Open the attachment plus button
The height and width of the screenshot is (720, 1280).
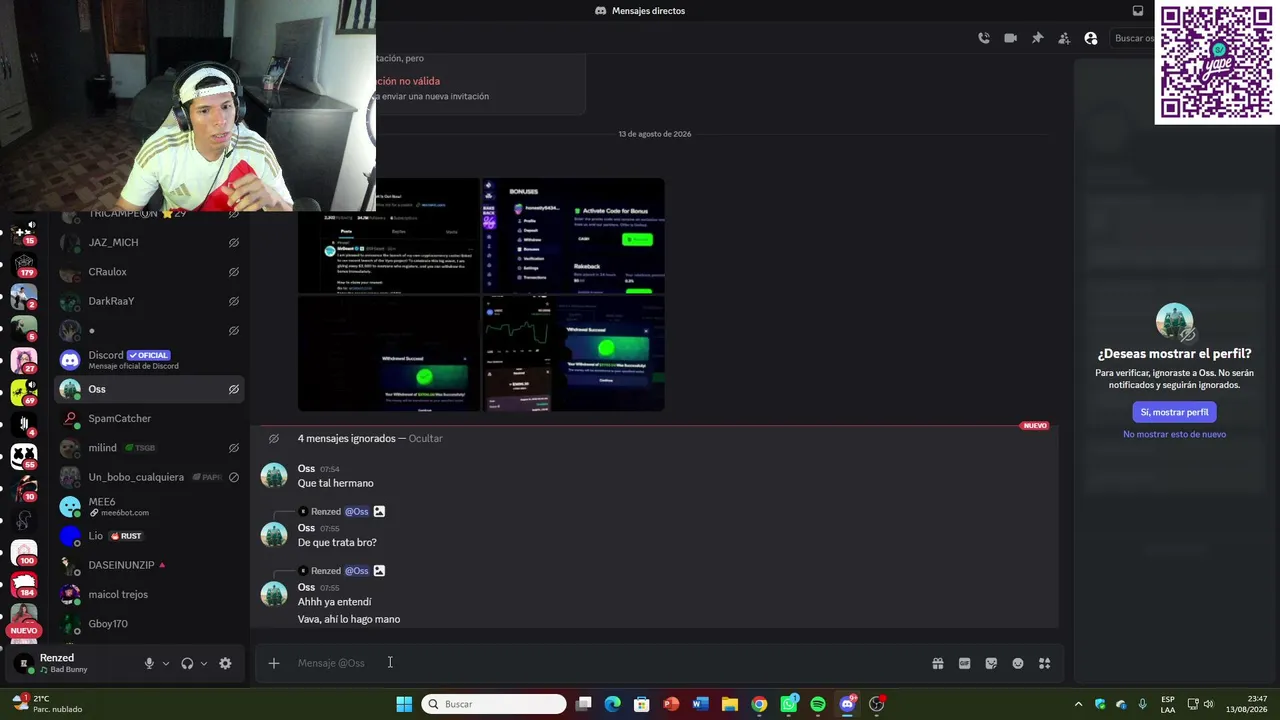pyautogui.click(x=273, y=663)
